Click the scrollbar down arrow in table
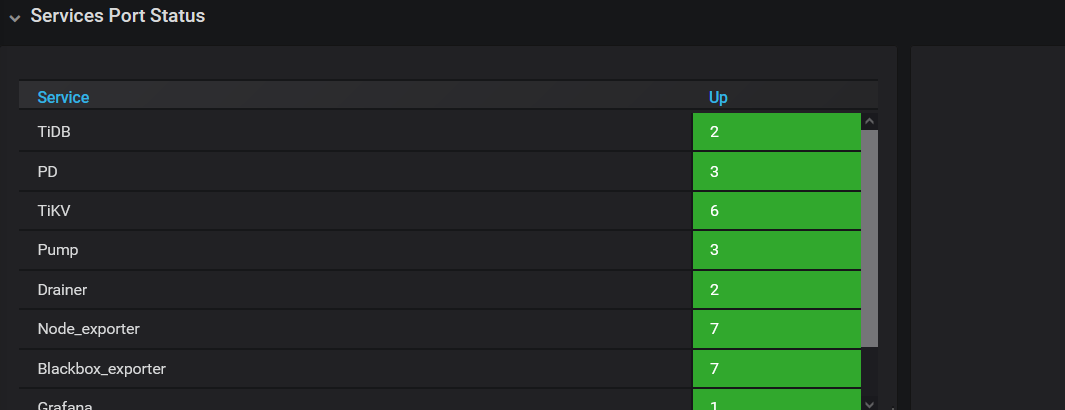1065x410 pixels. [x=869, y=404]
